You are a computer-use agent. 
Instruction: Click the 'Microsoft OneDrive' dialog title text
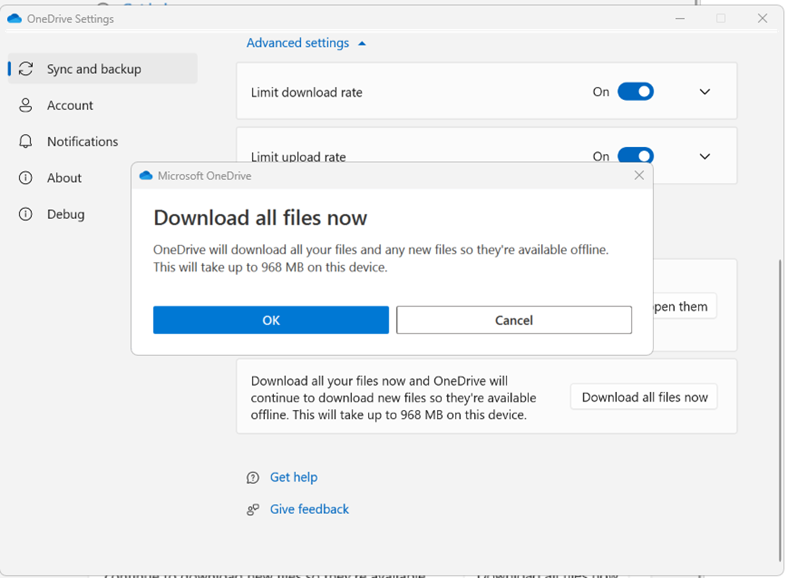[x=205, y=176]
